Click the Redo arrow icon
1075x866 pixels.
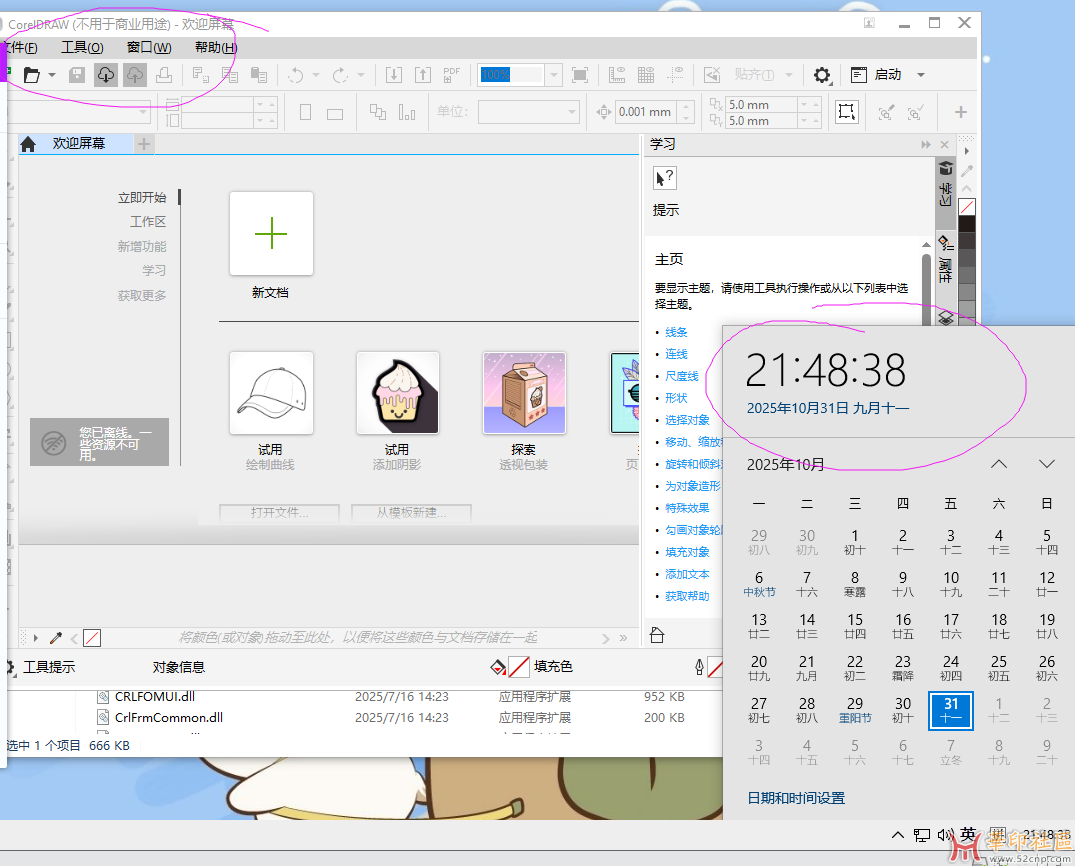tap(341, 75)
